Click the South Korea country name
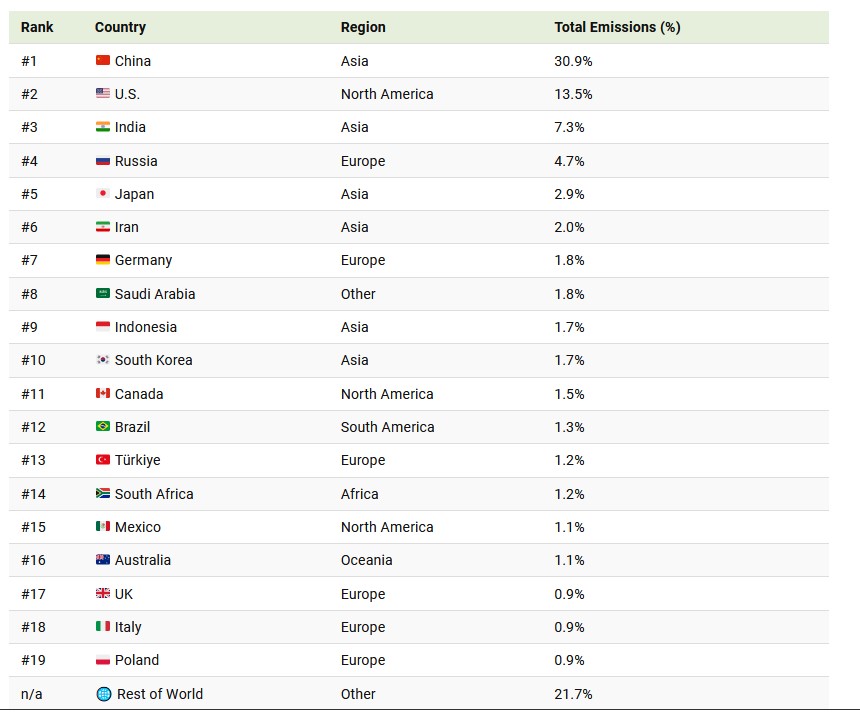 tap(154, 360)
